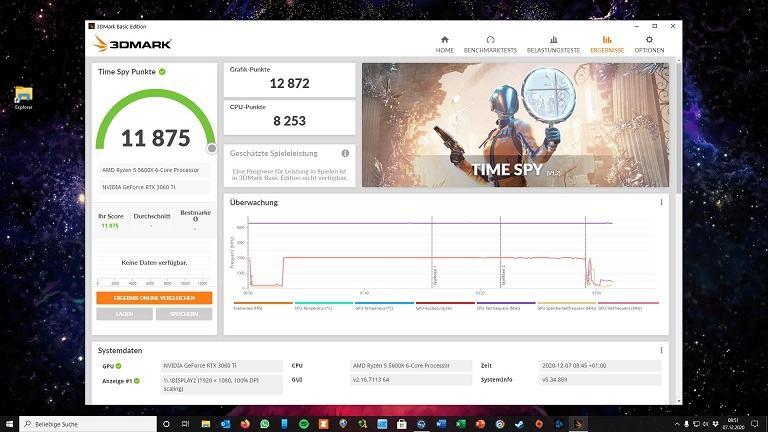Click green check next to Anzeige #1
The image size is (768, 432).
[137, 381]
